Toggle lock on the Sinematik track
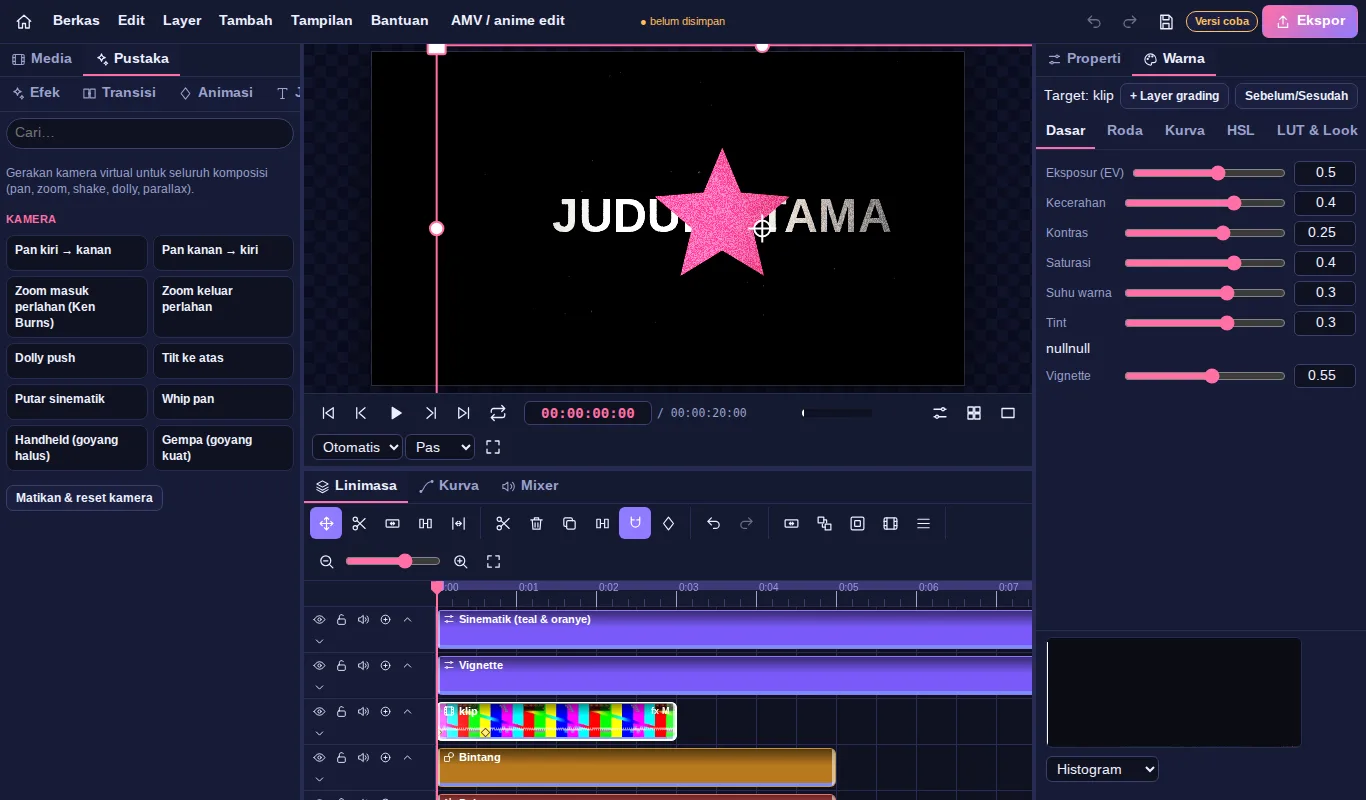The image size is (1366, 800). [341, 620]
